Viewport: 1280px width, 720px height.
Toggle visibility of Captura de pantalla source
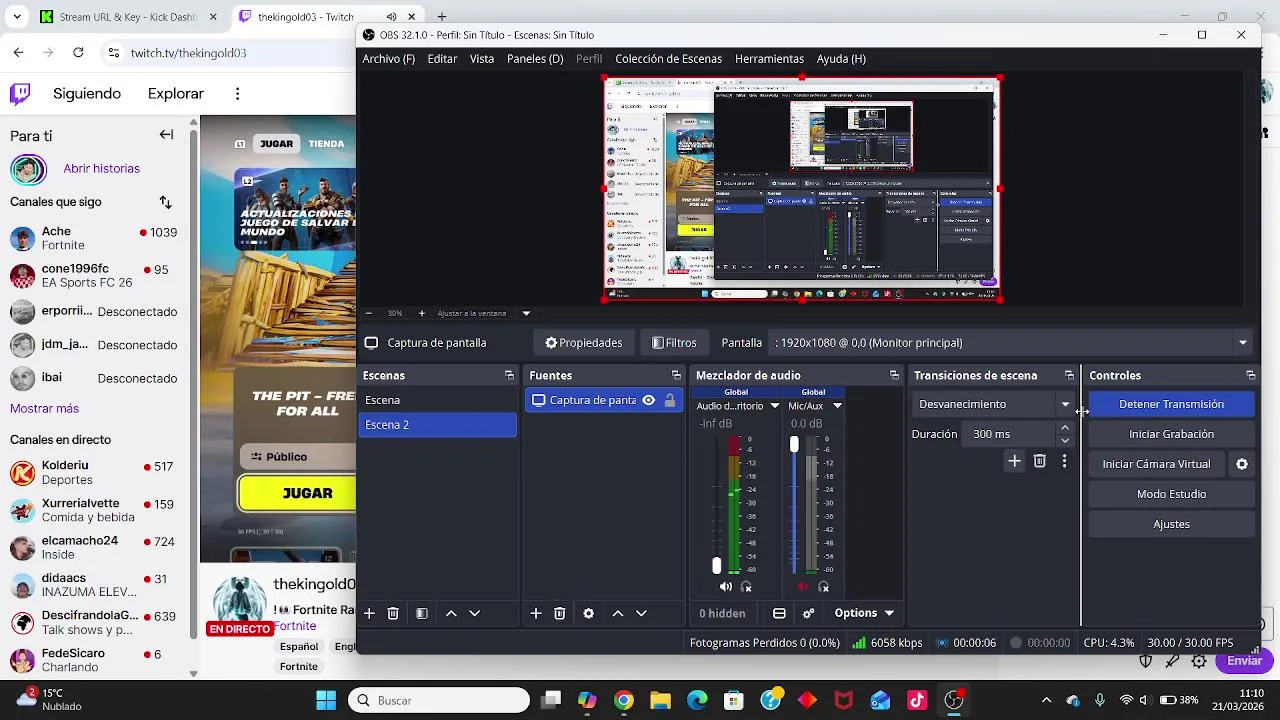point(649,400)
